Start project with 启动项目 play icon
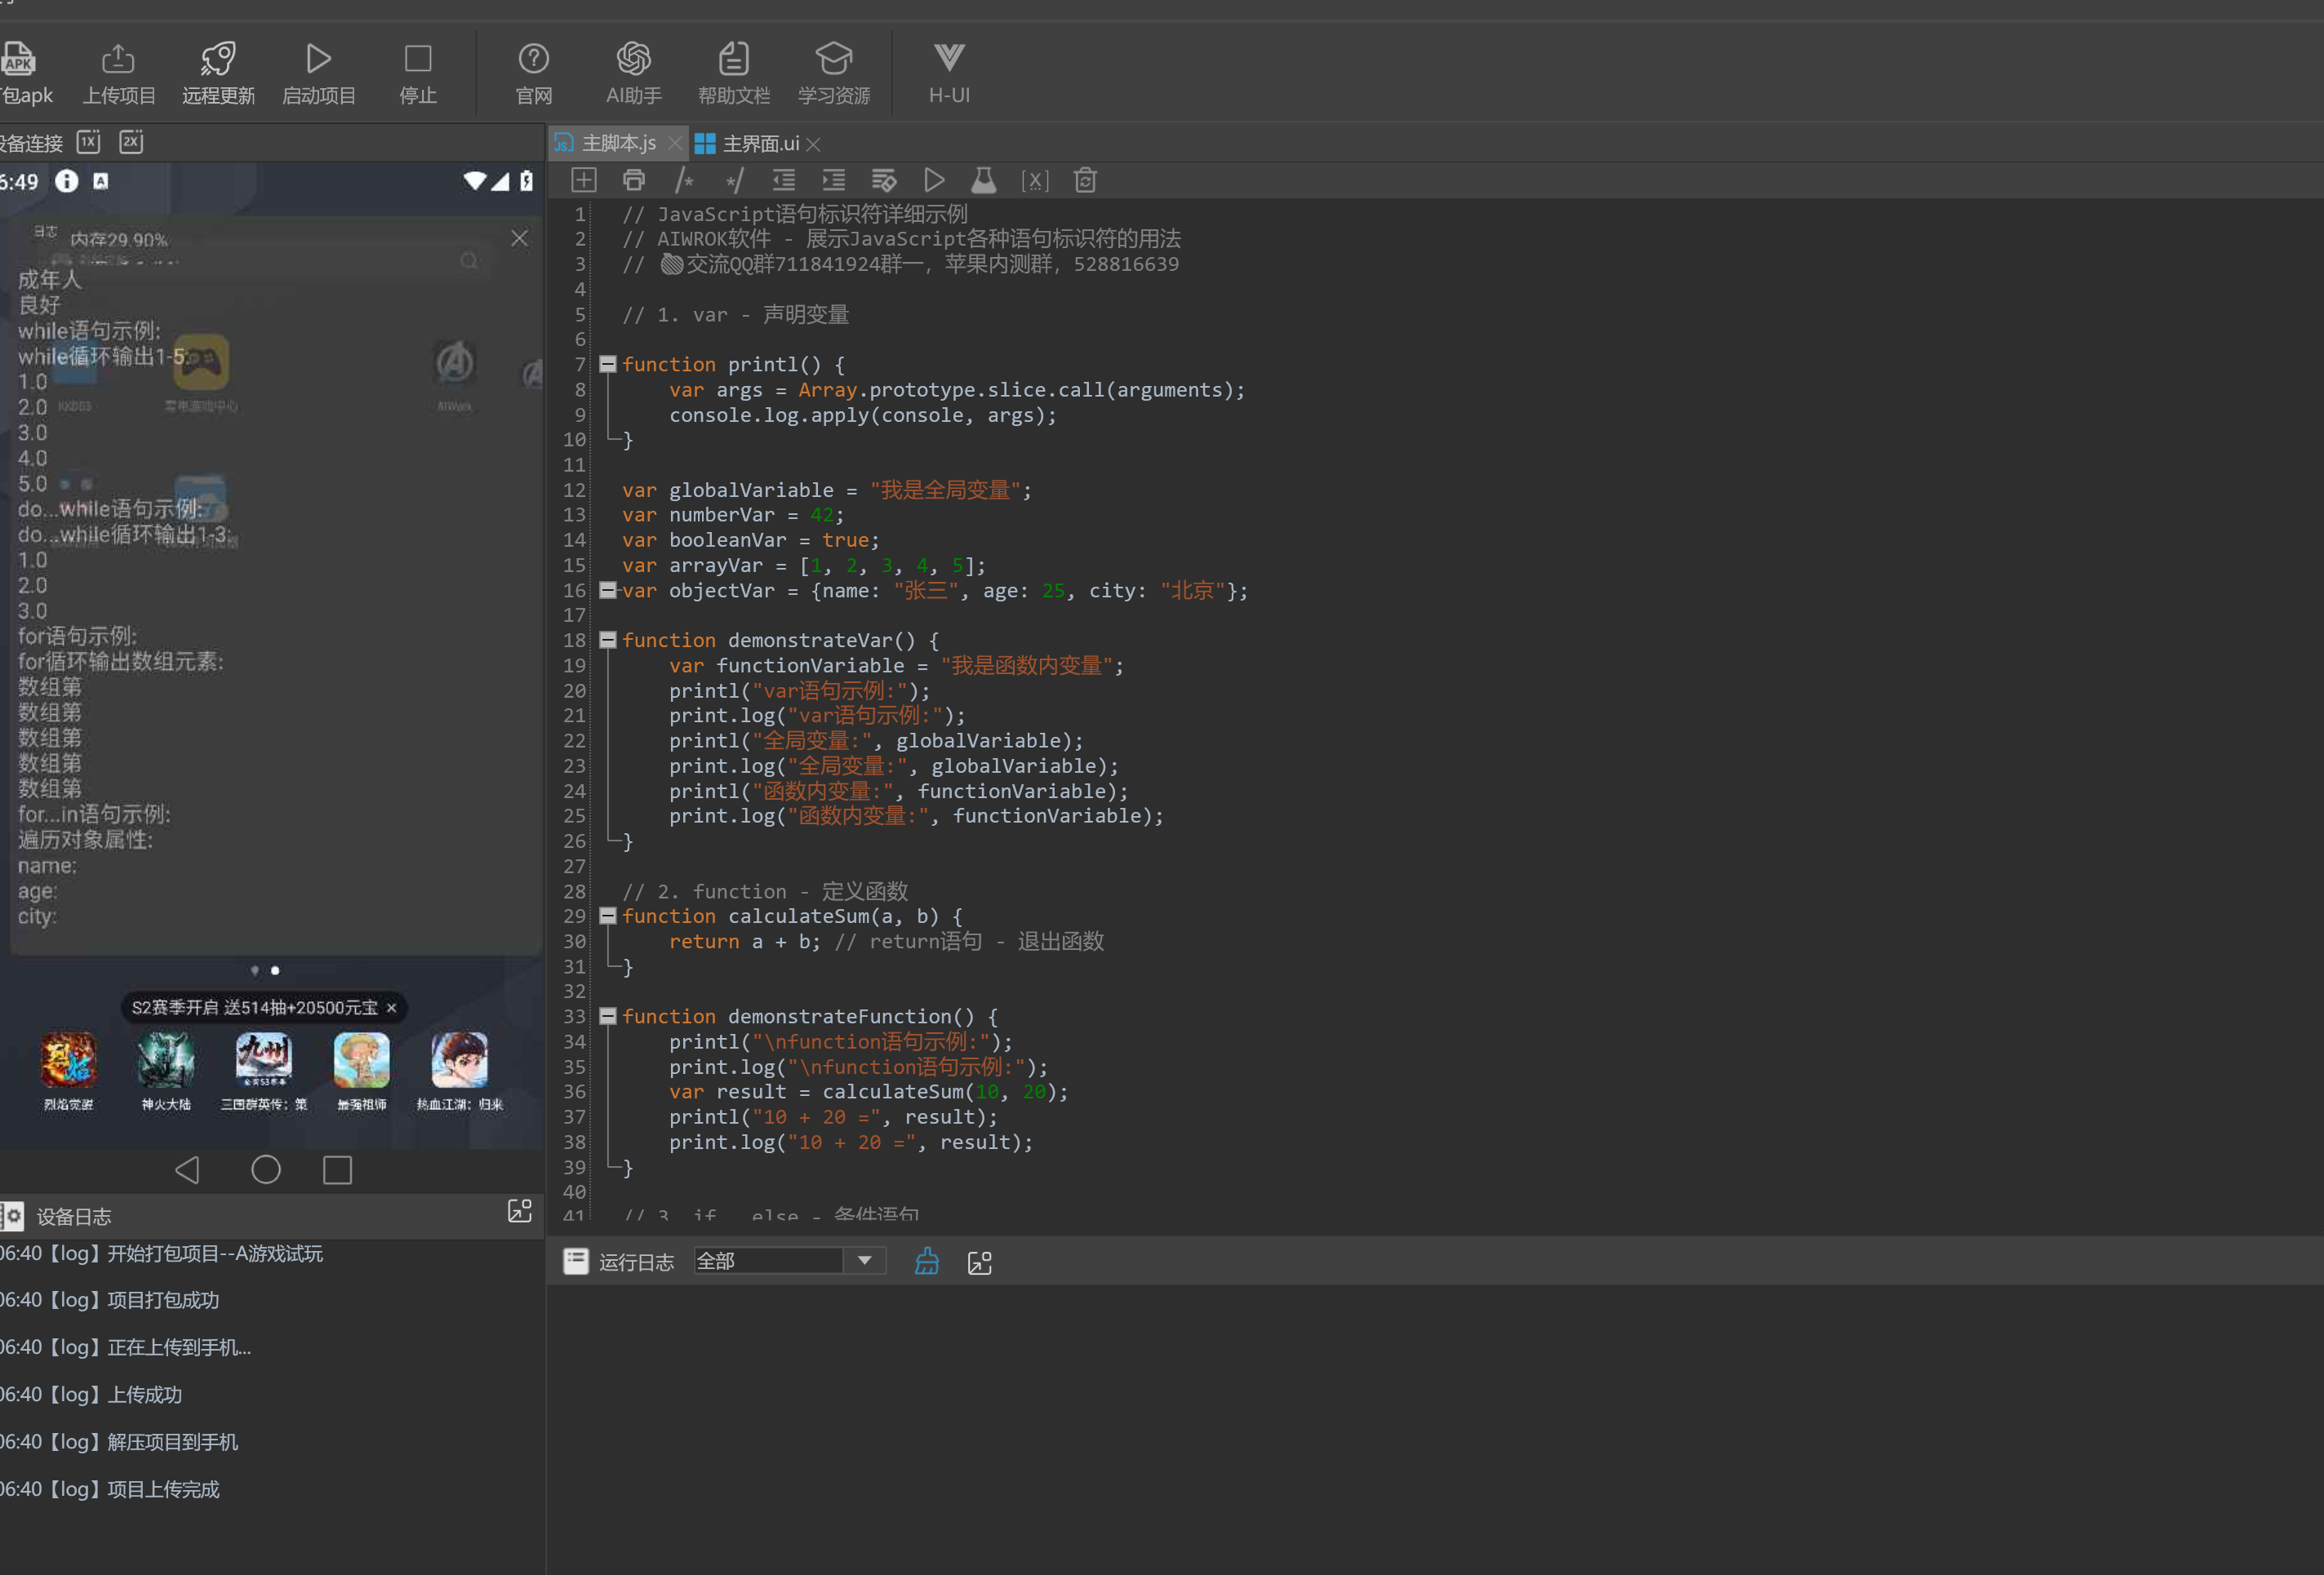Screen dimensions: 2324x1575 [x=318, y=60]
